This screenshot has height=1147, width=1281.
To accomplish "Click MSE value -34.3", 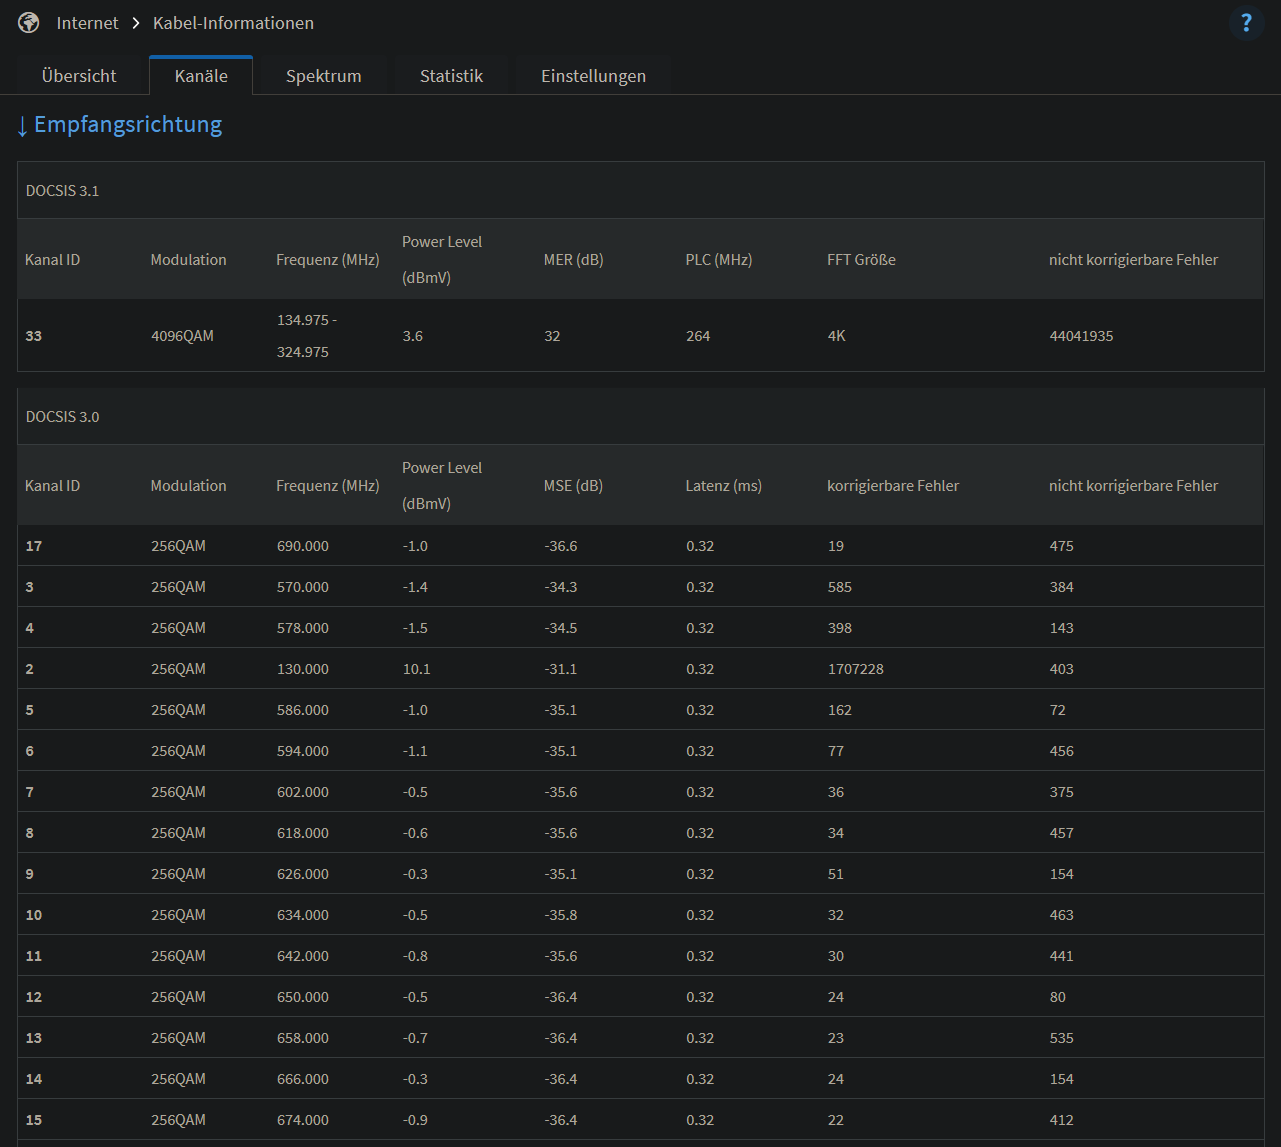I will [x=561, y=587].
